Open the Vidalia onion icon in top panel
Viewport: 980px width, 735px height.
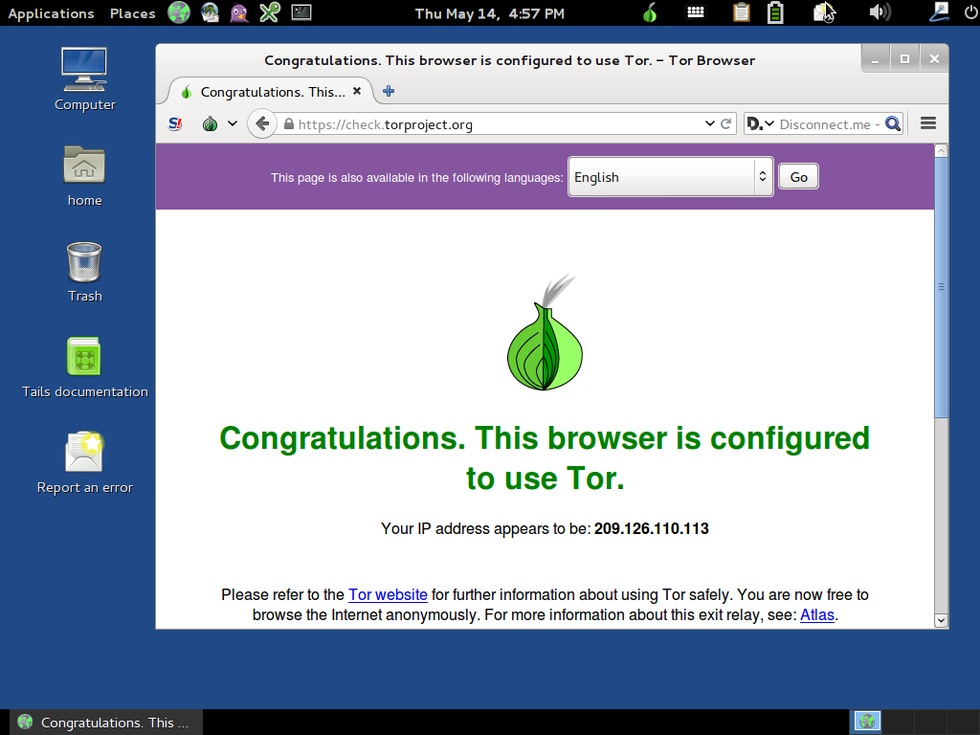click(x=650, y=13)
